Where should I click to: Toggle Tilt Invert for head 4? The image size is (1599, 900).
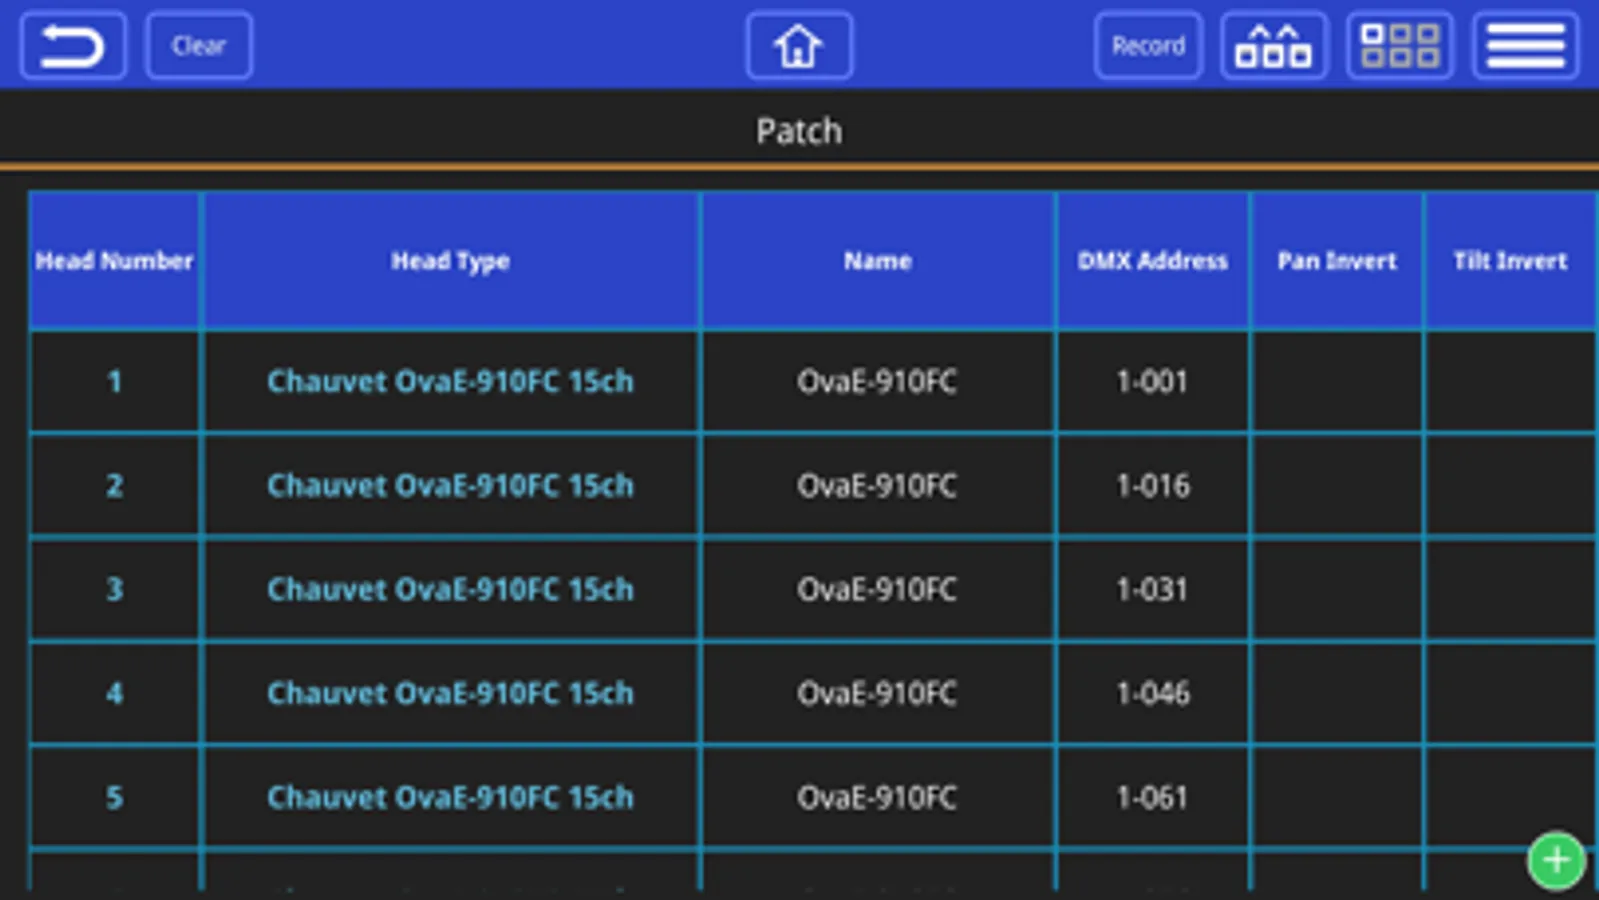click(1510, 694)
